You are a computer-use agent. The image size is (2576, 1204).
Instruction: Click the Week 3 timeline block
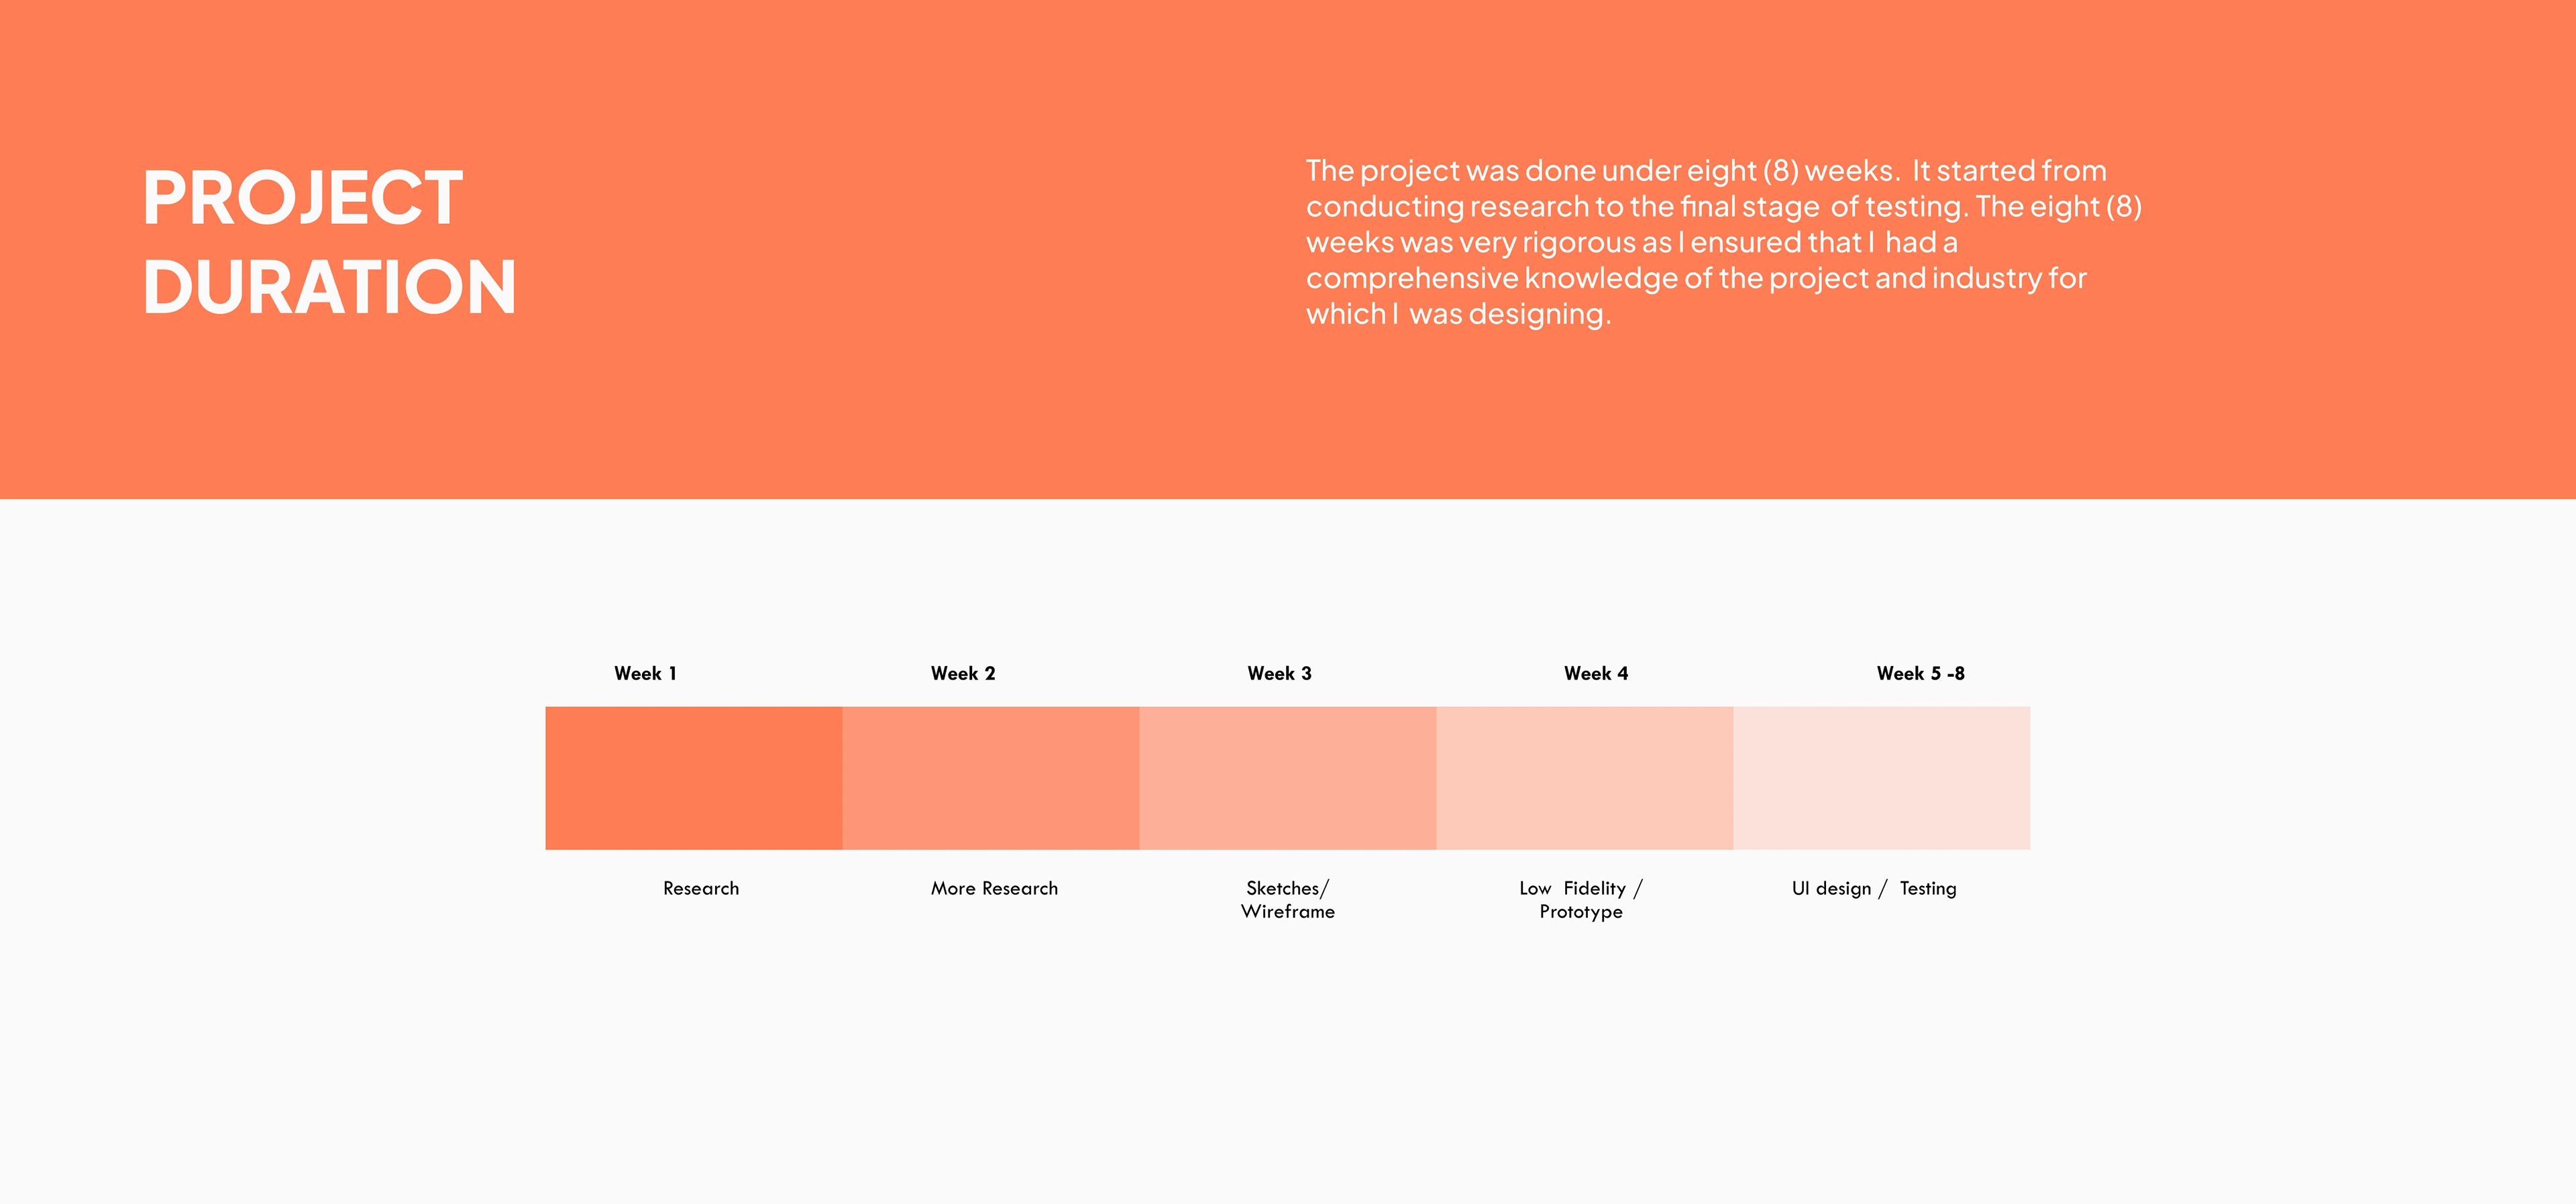click(x=1287, y=778)
